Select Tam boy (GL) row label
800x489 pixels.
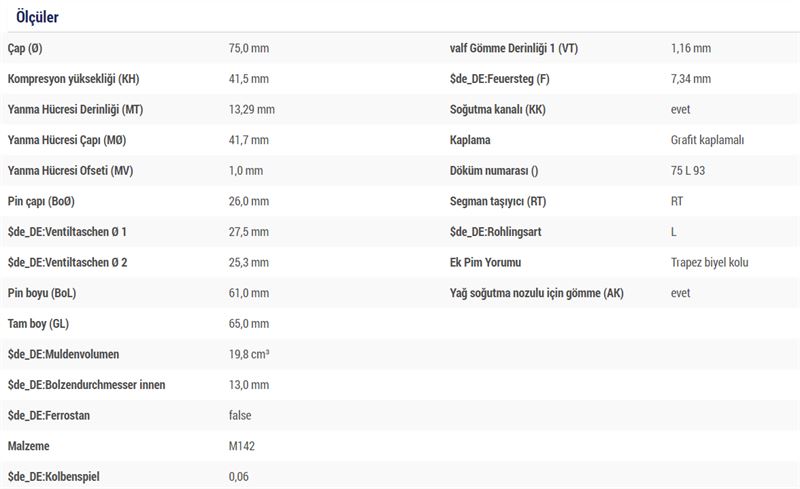(x=38, y=324)
